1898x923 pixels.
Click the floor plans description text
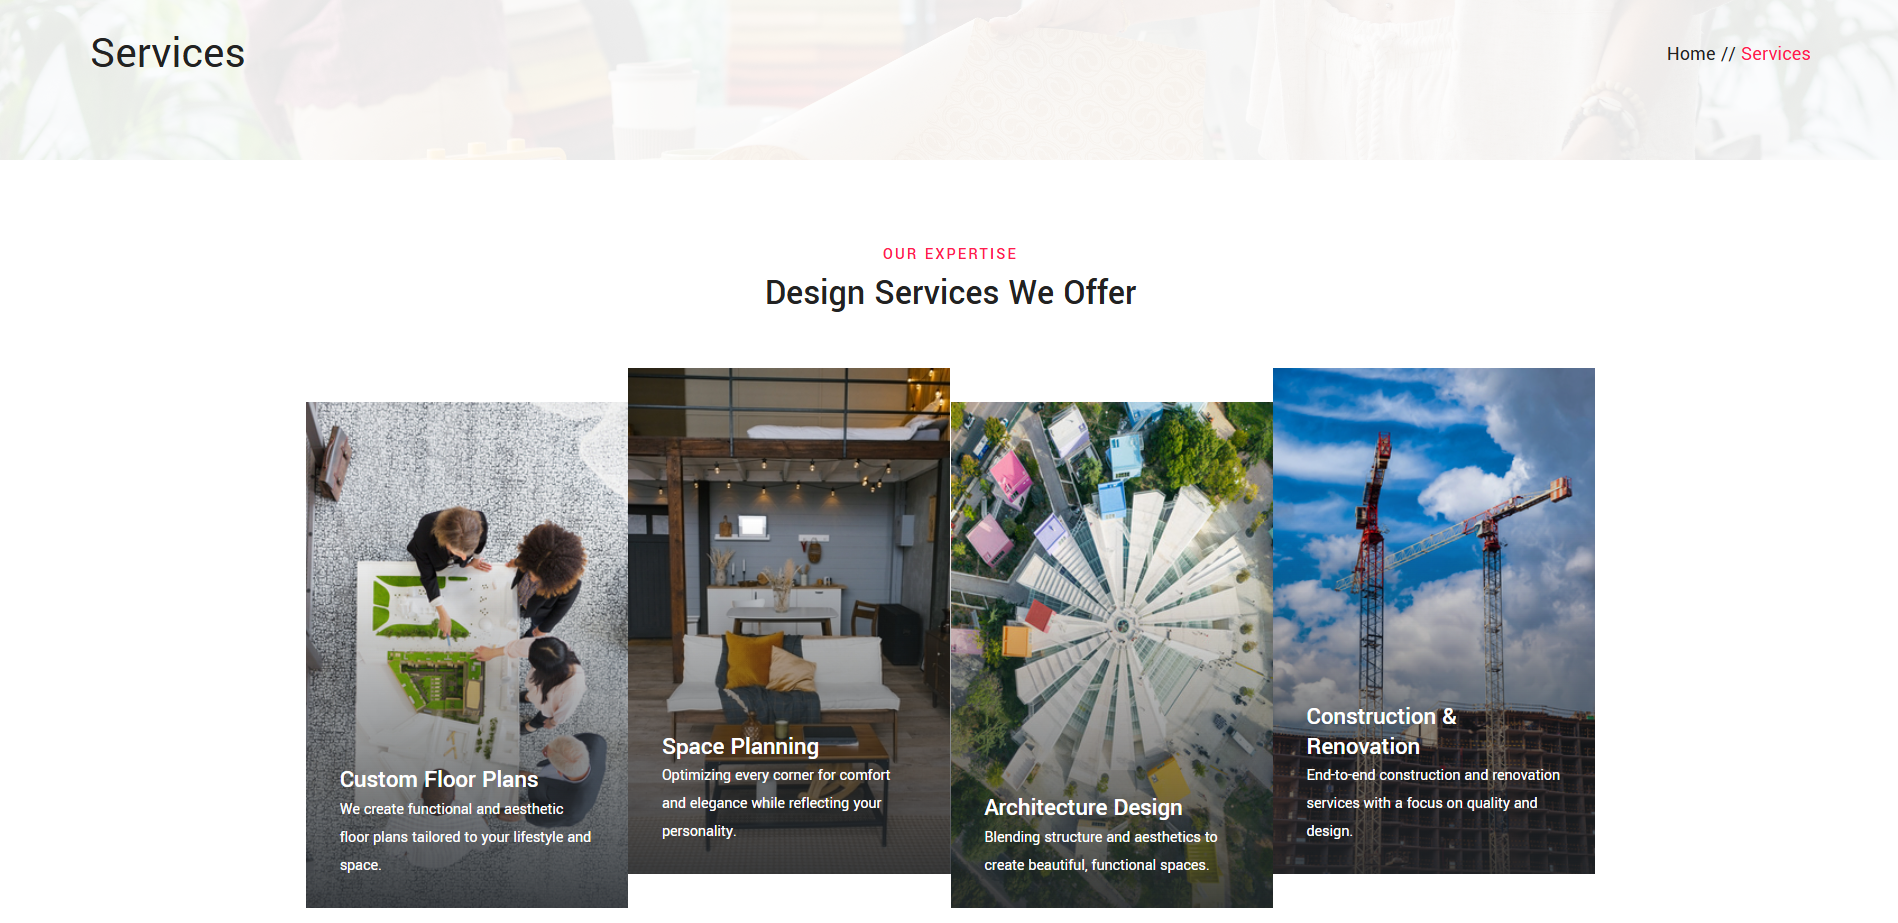(x=465, y=837)
